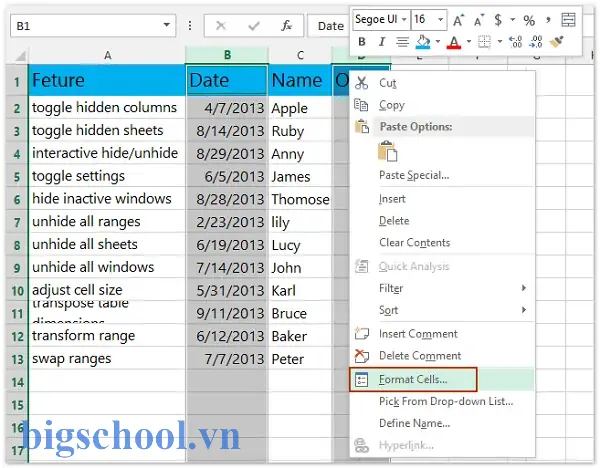
Task: Click the Select All corner triangle
Action: click(20, 56)
